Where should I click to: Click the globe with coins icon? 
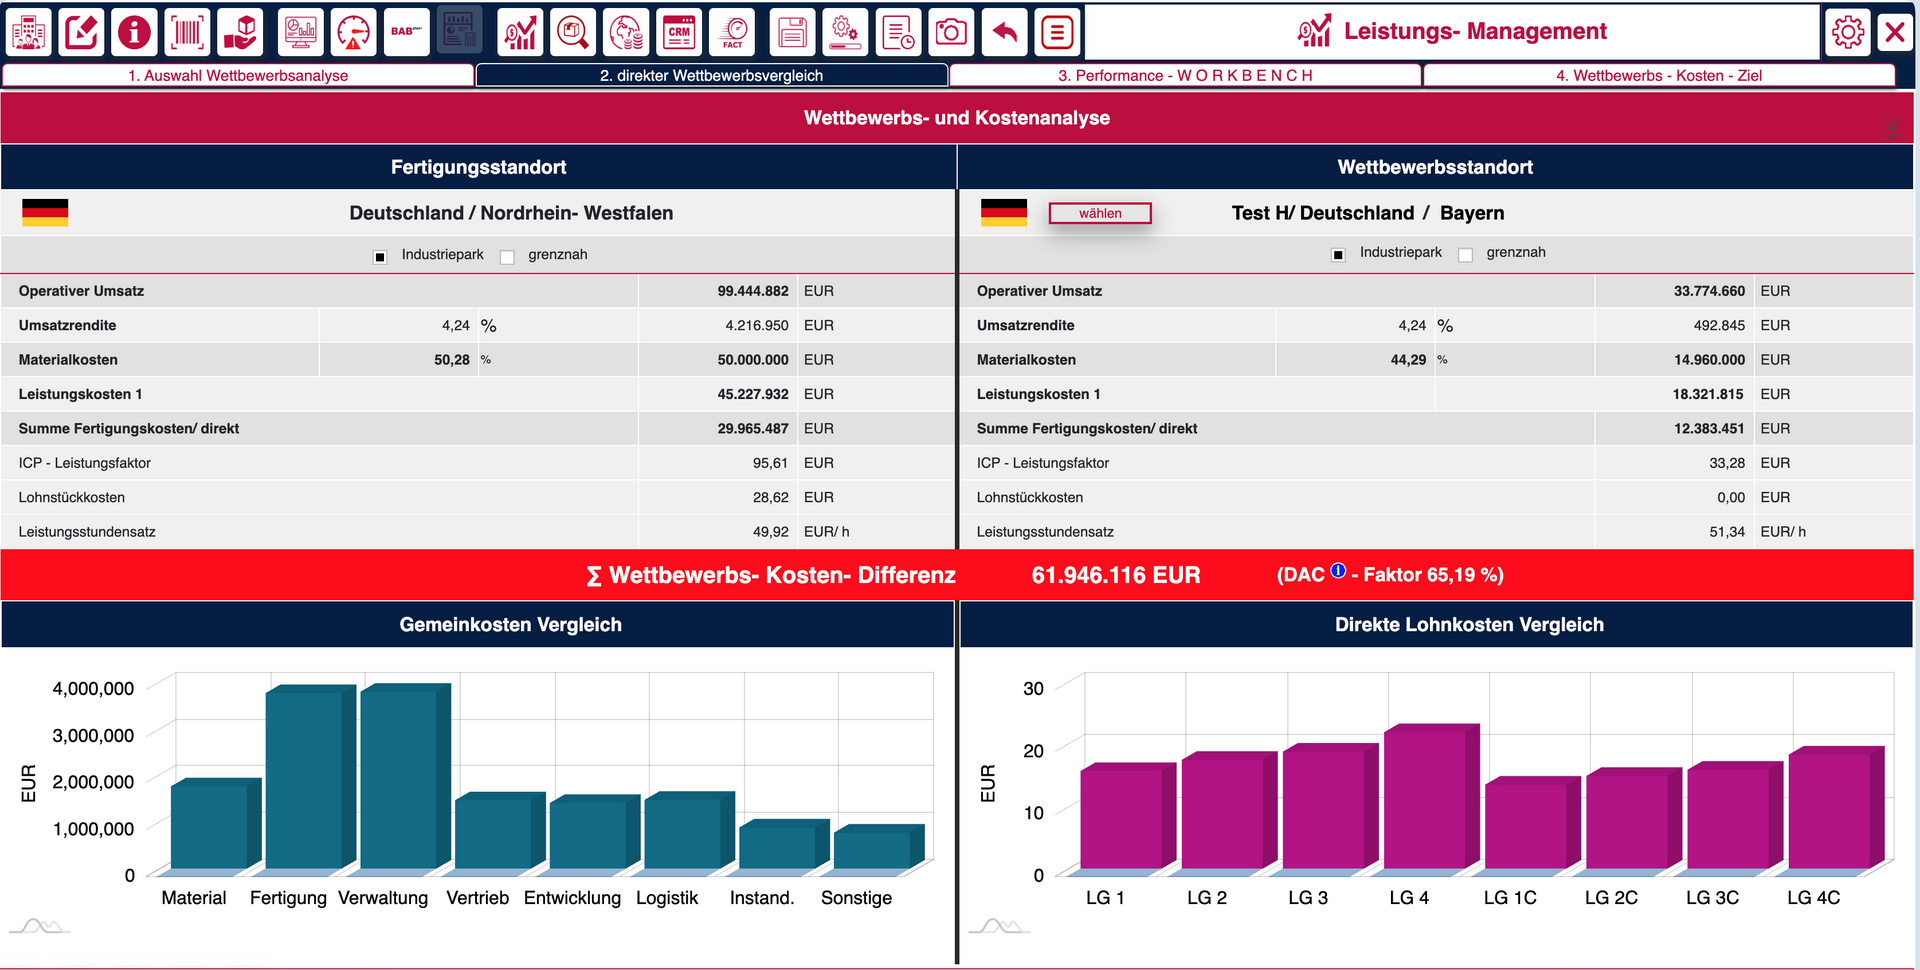point(627,32)
